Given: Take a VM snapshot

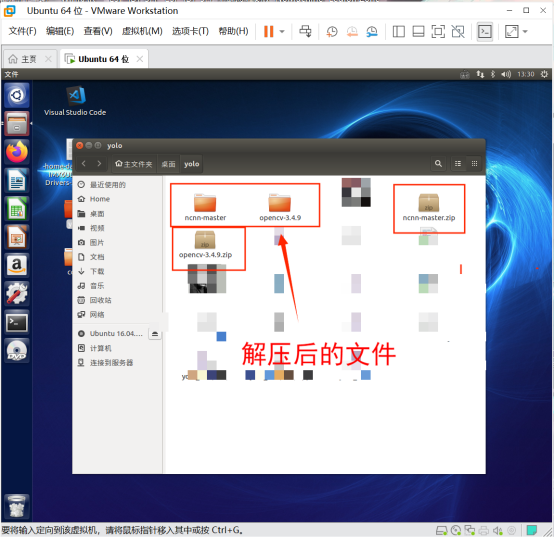Looking at the screenshot, I should pyautogui.click(x=332, y=31).
